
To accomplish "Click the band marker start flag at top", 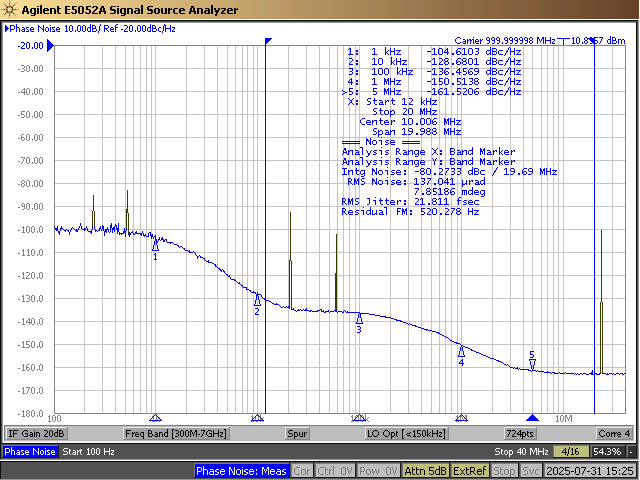I will (268, 41).
